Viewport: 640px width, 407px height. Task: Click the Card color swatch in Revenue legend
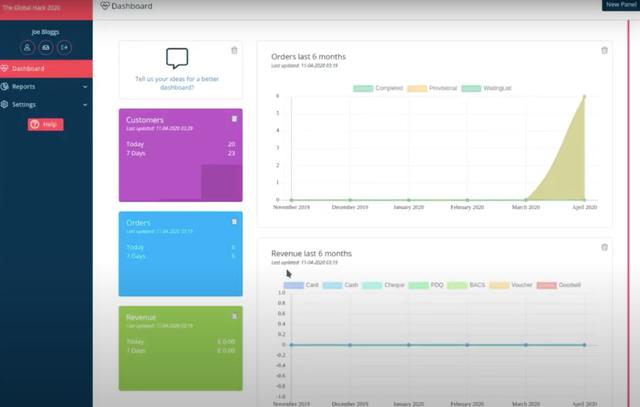[293, 285]
